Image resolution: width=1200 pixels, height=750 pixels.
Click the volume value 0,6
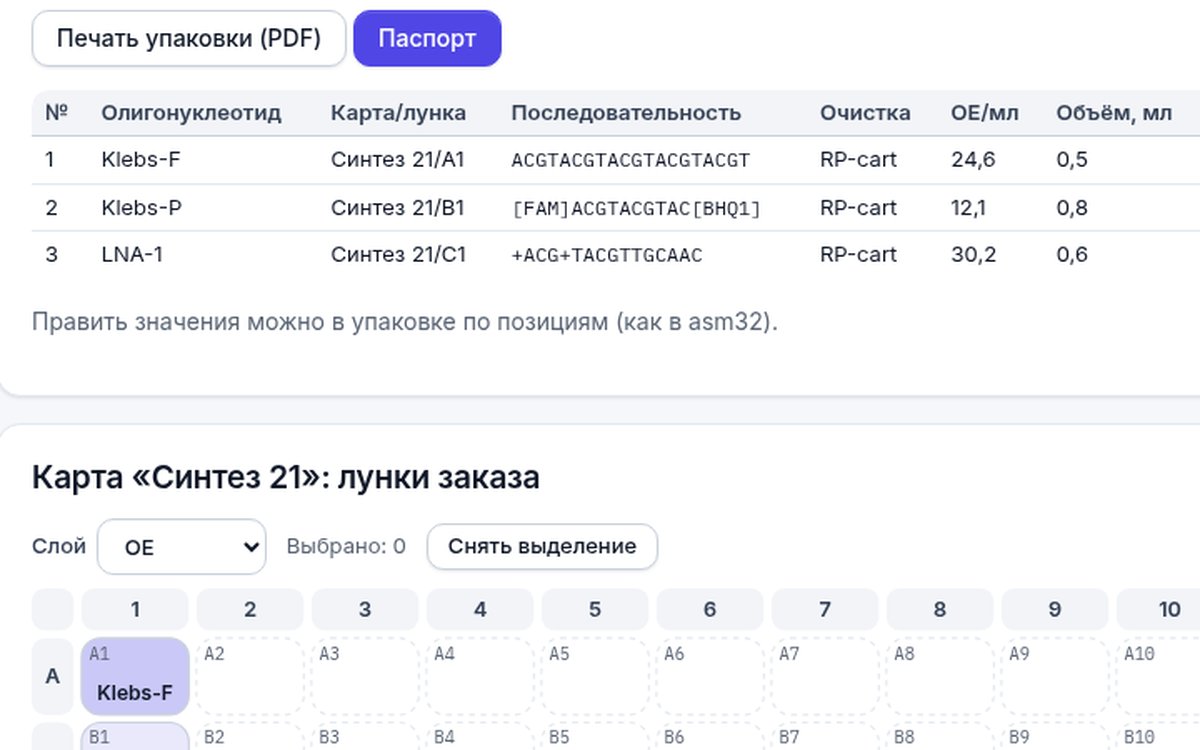(1072, 255)
